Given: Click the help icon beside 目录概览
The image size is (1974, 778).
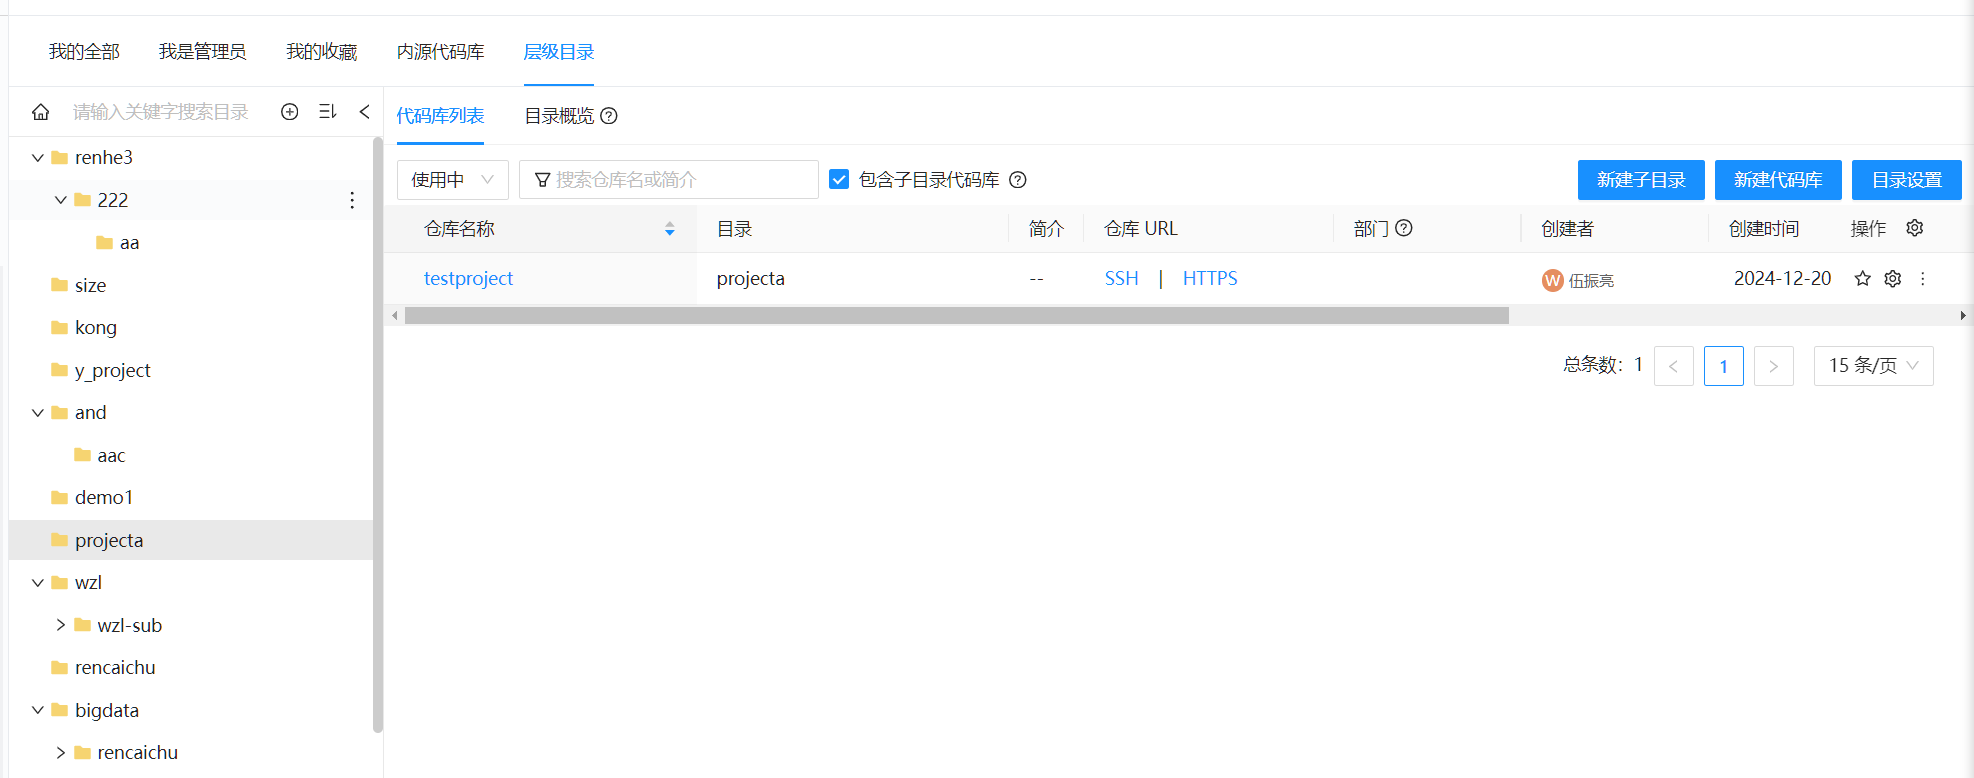Looking at the screenshot, I should click(x=609, y=116).
